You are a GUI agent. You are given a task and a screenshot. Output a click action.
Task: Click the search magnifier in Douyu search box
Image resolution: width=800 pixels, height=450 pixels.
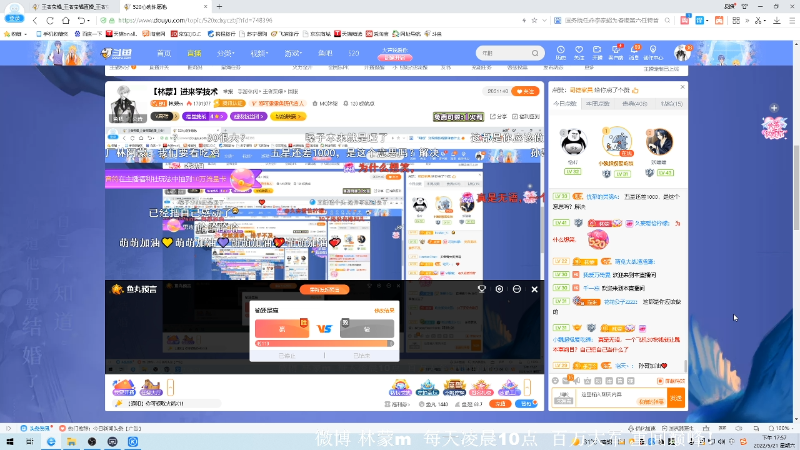535,53
